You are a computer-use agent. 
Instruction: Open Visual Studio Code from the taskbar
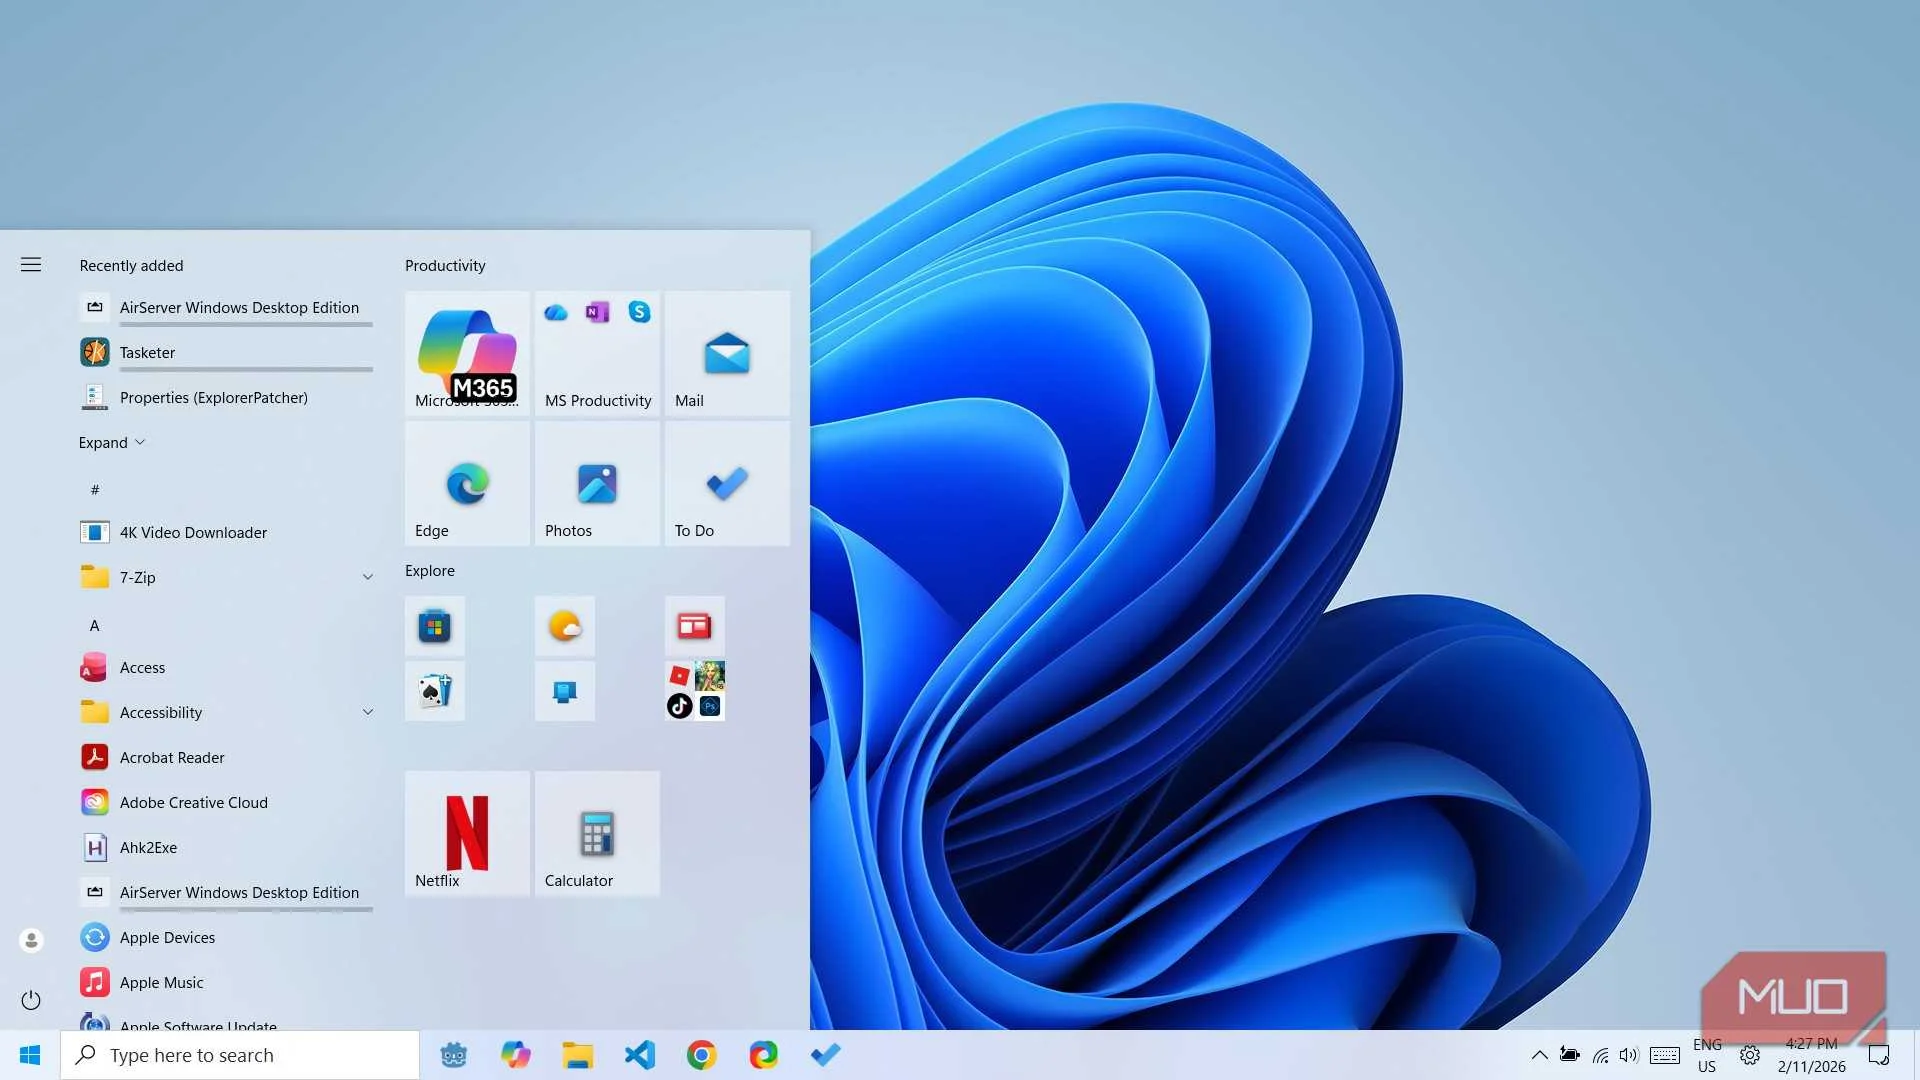click(x=639, y=1054)
